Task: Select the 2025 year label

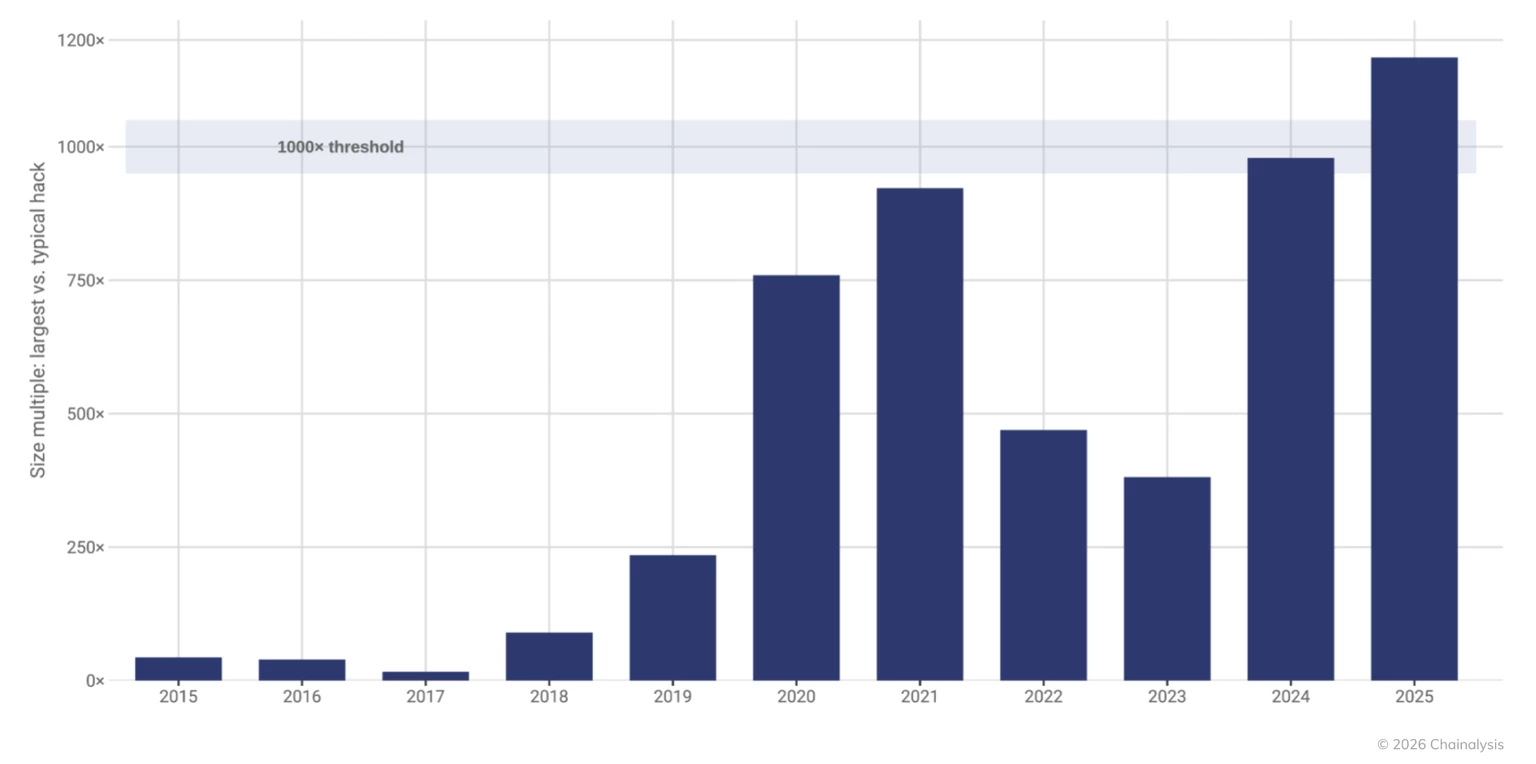Action: (1416, 696)
